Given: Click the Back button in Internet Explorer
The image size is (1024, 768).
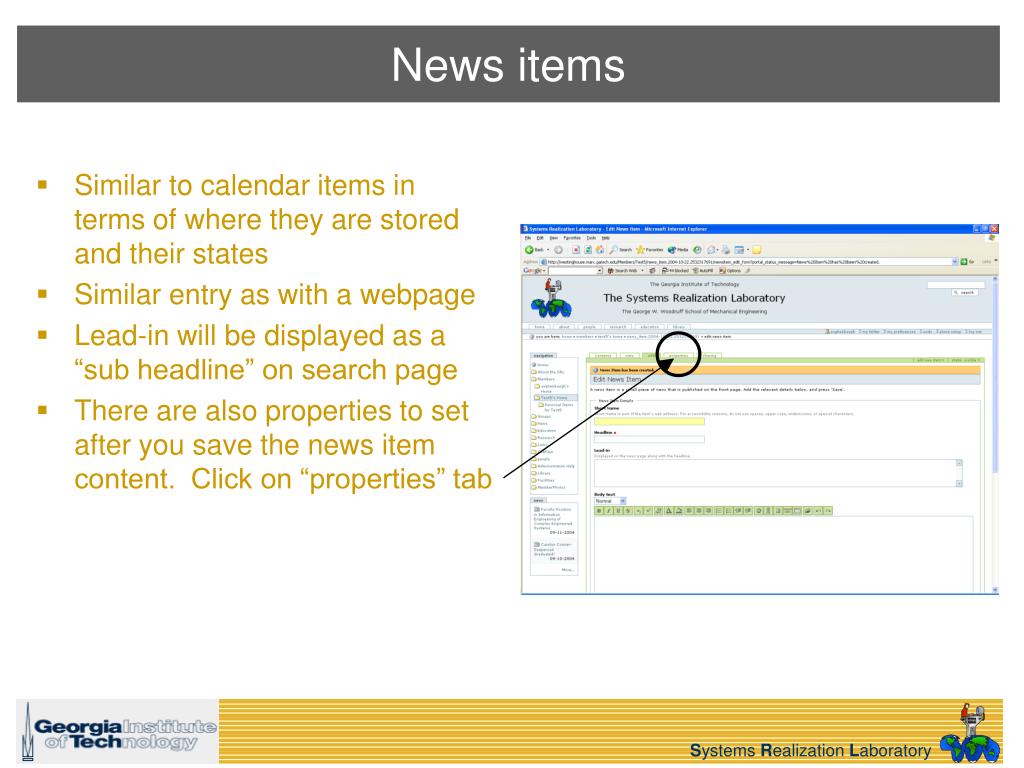Looking at the screenshot, I should [x=533, y=249].
